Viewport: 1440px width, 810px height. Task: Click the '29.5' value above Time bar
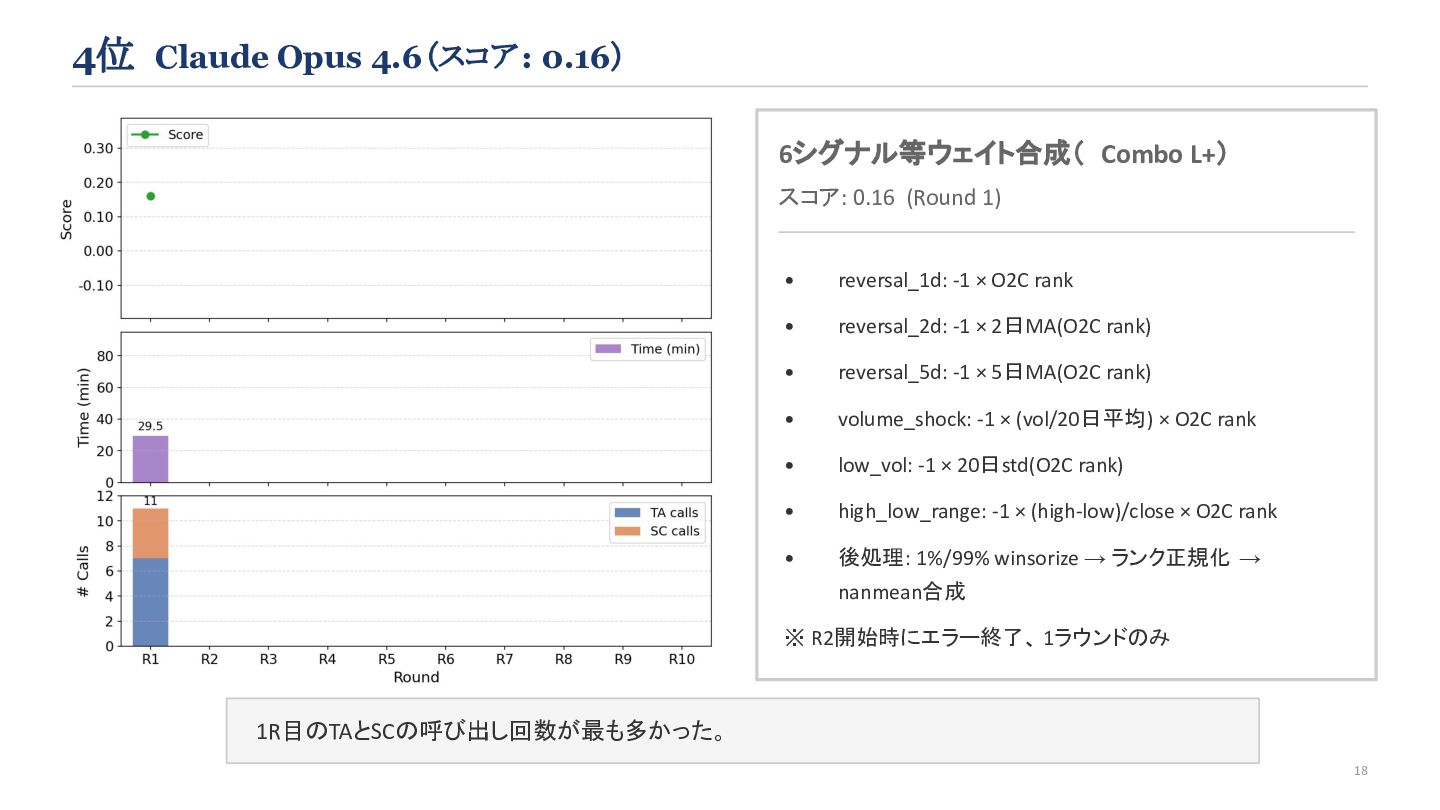tap(150, 426)
